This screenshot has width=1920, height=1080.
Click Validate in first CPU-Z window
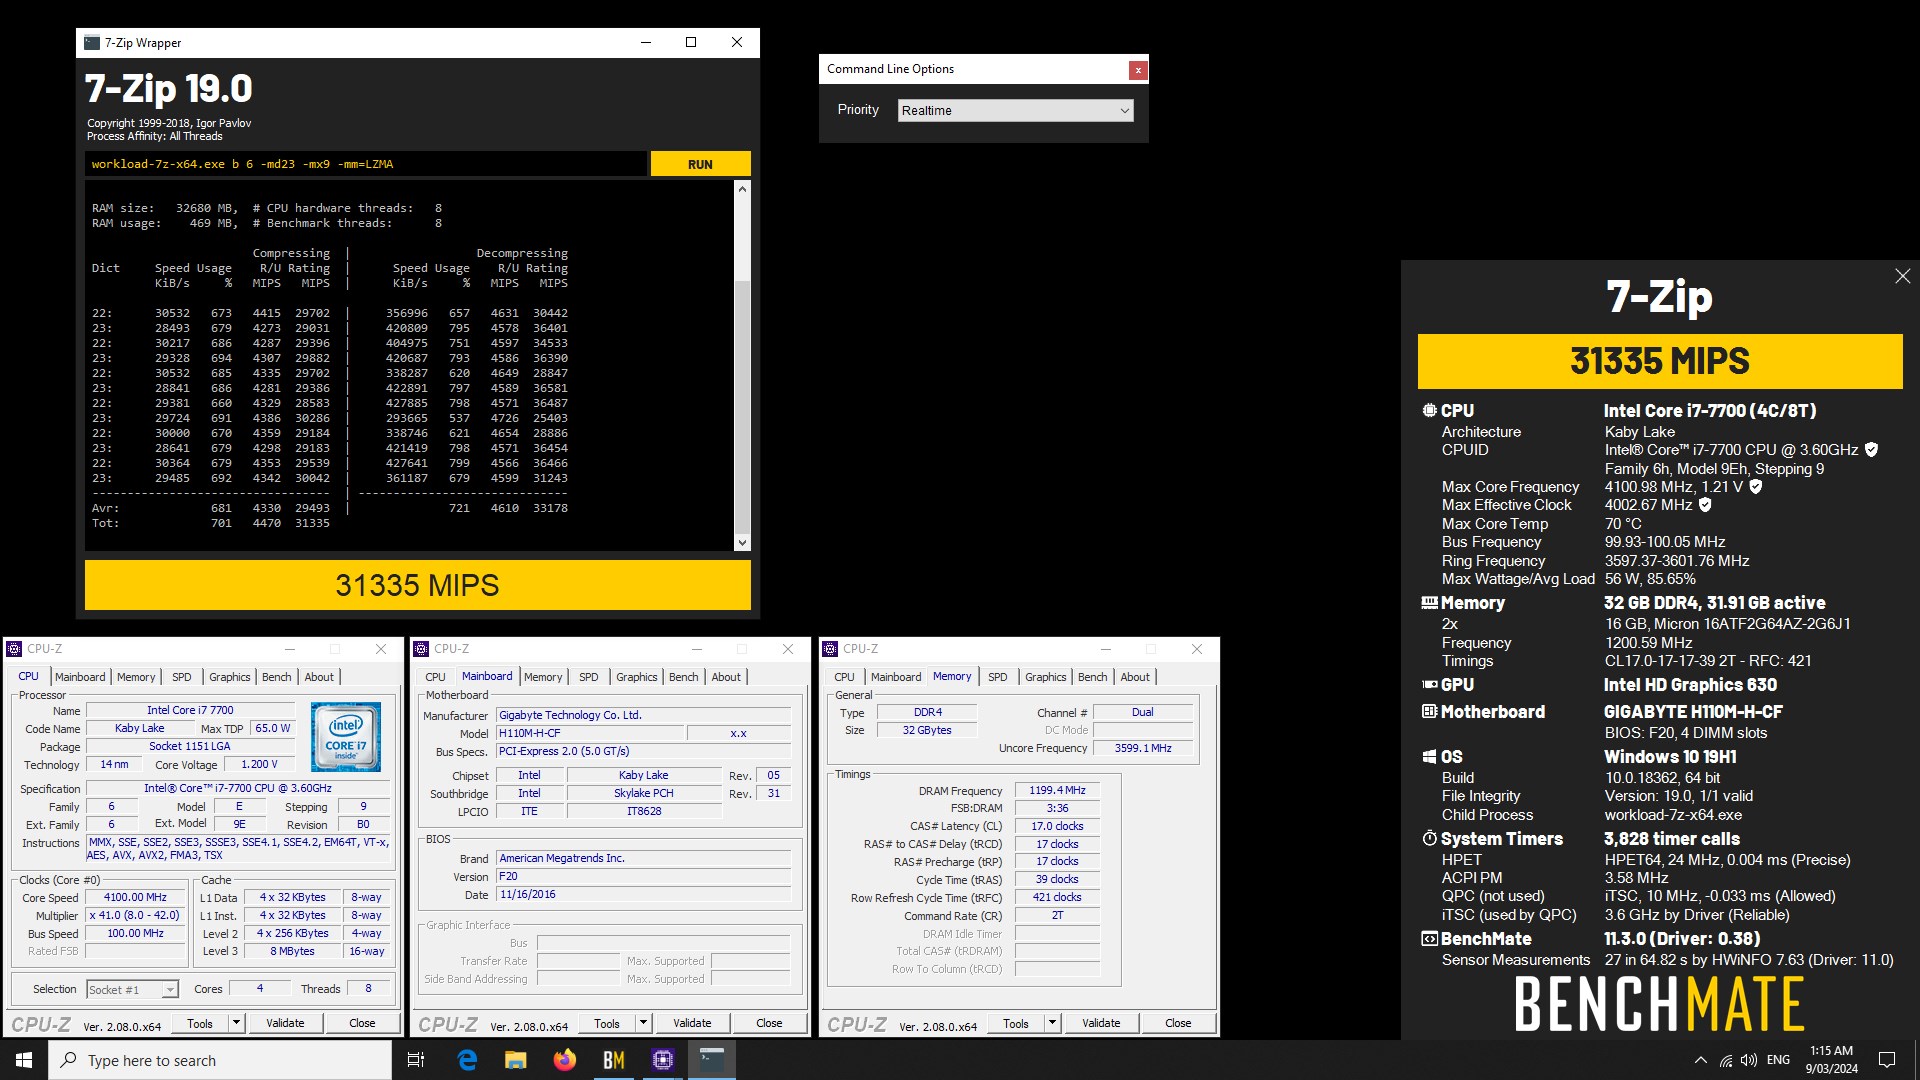coord(285,1023)
